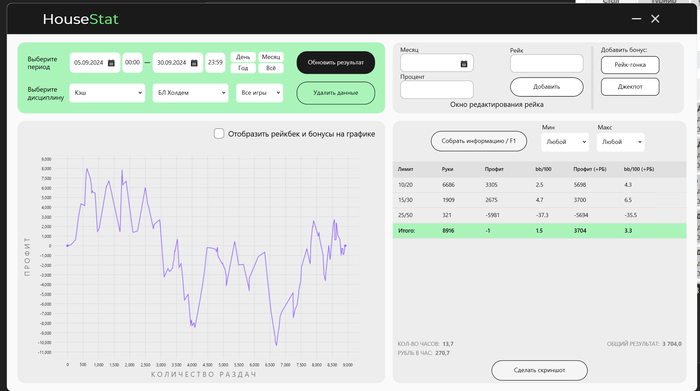The height and width of the screenshot is (391, 700).
Task: Click the Месяц input field
Action: pyautogui.click(x=437, y=63)
